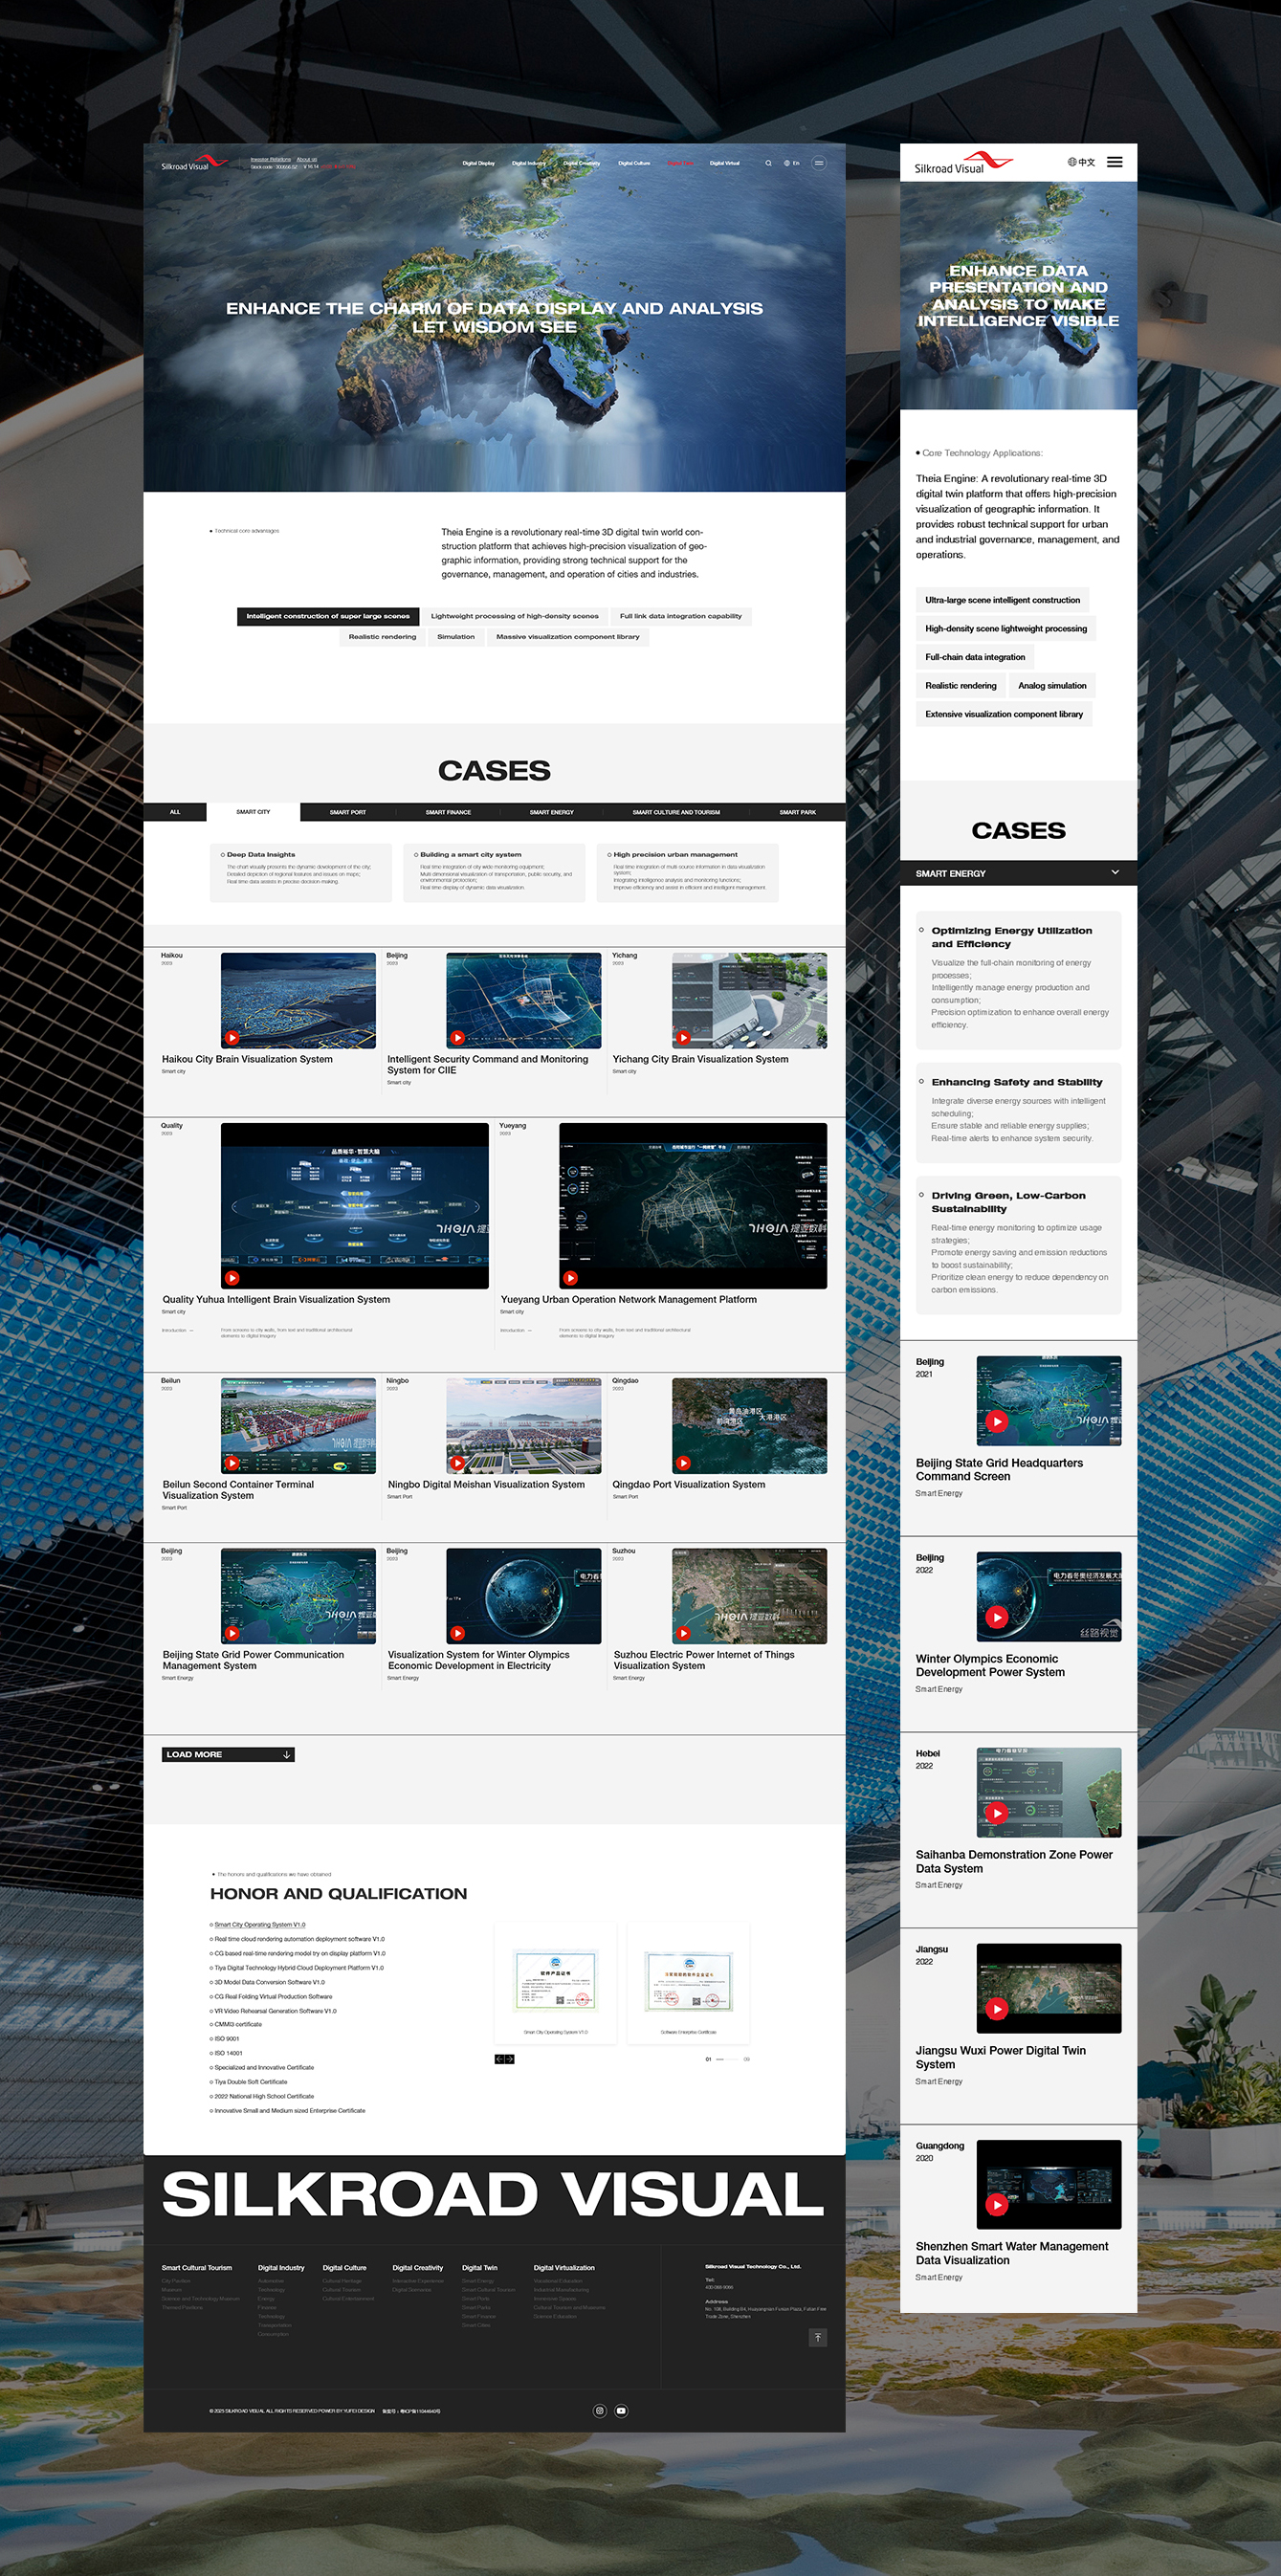Select the Smart Port cases tab
The width and height of the screenshot is (1281, 2576).
[347, 812]
